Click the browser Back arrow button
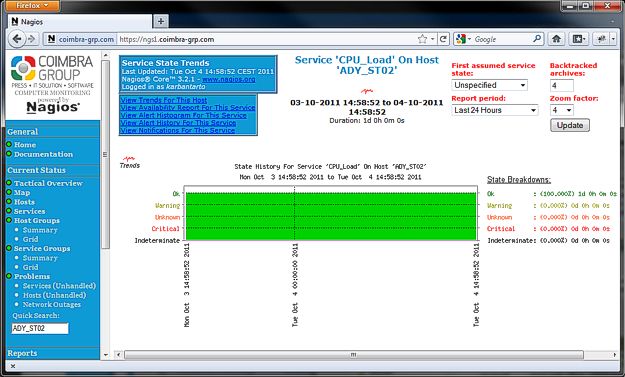The image size is (625, 377). [x=17, y=39]
